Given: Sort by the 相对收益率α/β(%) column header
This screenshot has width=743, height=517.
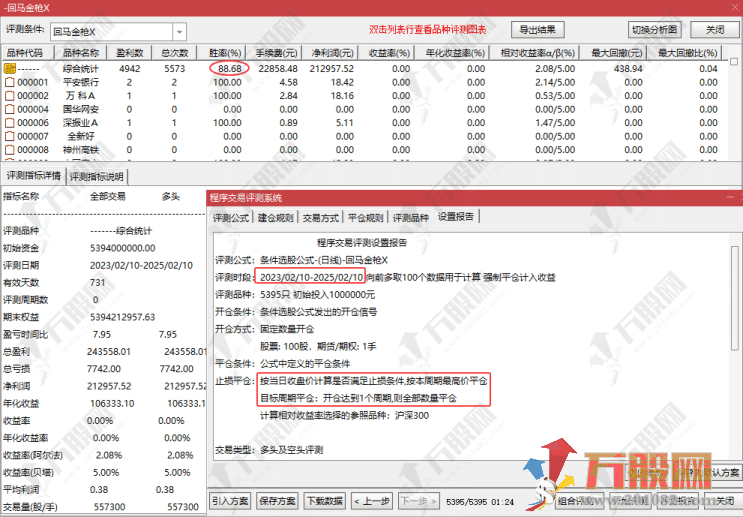Looking at the screenshot, I should pyautogui.click(x=537, y=53).
